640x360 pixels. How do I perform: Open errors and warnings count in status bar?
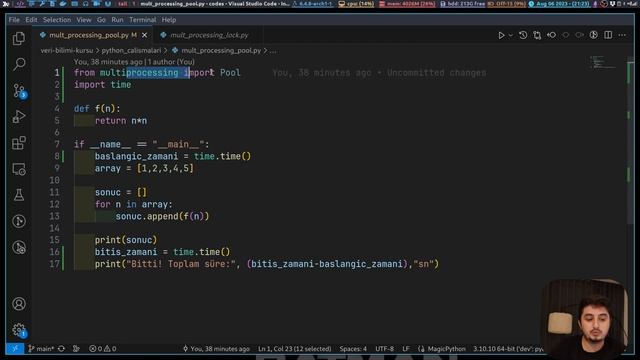pos(102,349)
